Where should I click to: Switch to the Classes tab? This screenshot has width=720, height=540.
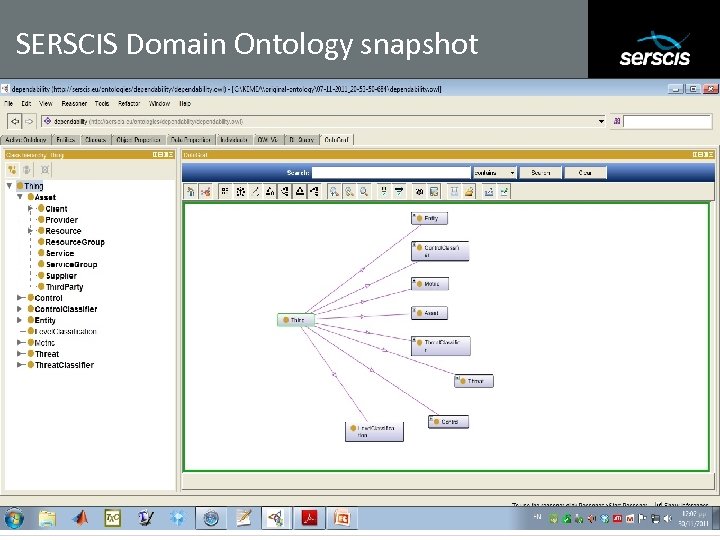coord(96,140)
